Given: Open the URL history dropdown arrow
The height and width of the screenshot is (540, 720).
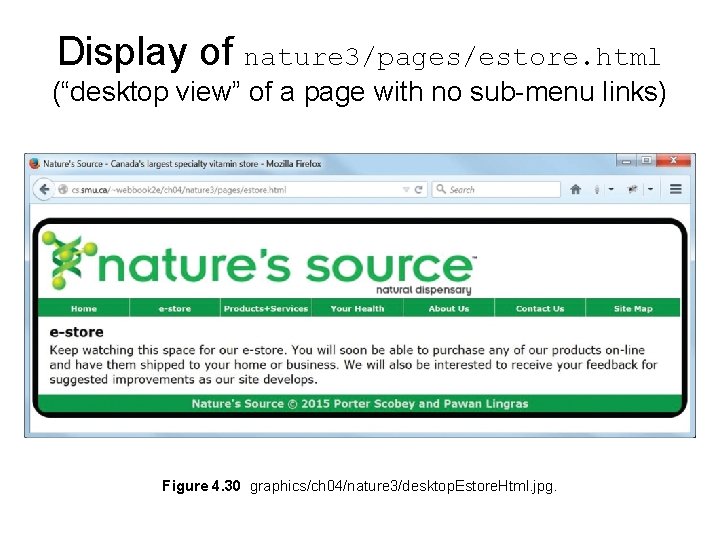Looking at the screenshot, I should (405, 190).
